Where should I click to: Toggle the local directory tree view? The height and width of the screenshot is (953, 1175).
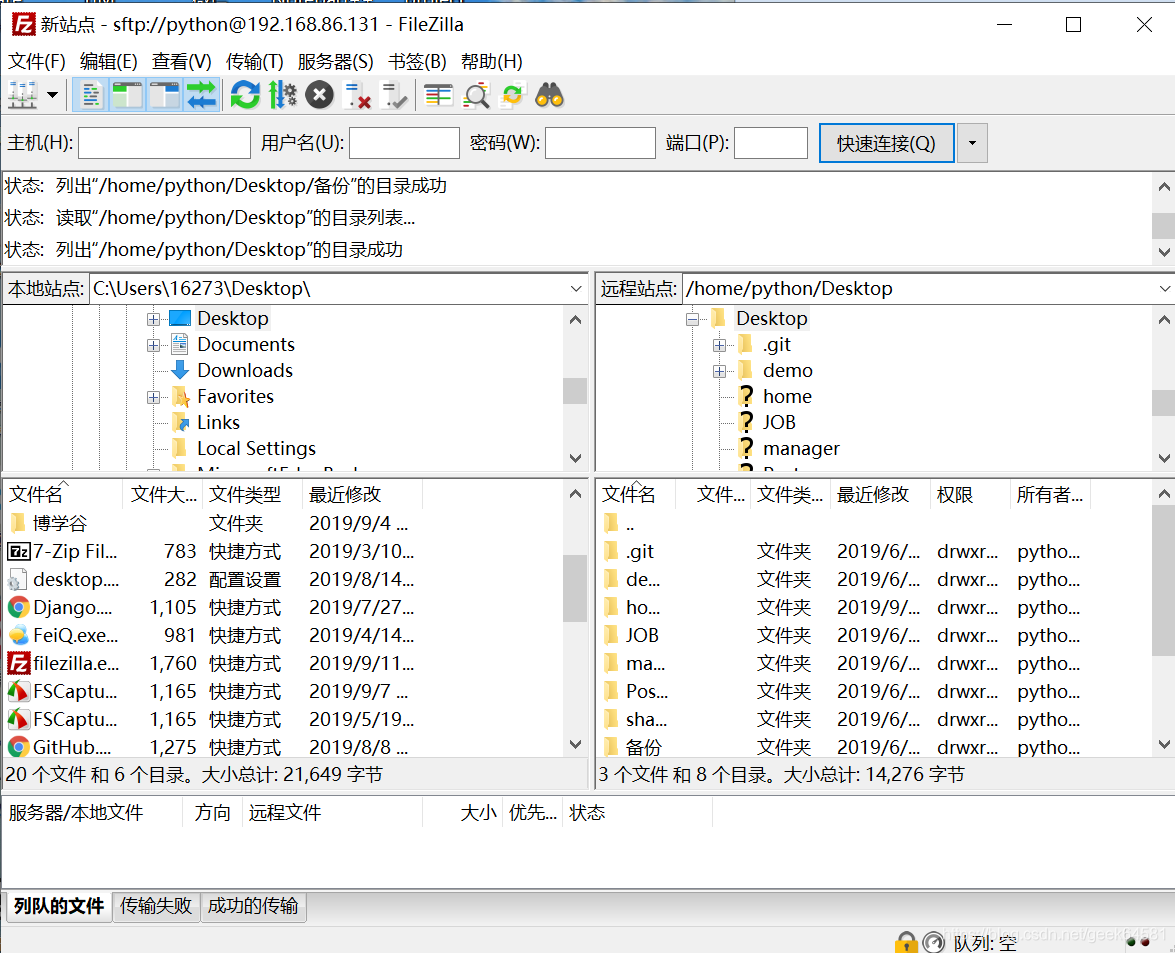[127, 95]
